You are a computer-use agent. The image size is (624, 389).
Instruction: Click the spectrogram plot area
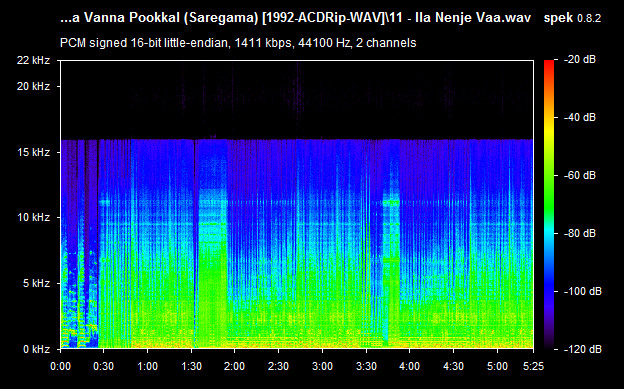coord(297,205)
